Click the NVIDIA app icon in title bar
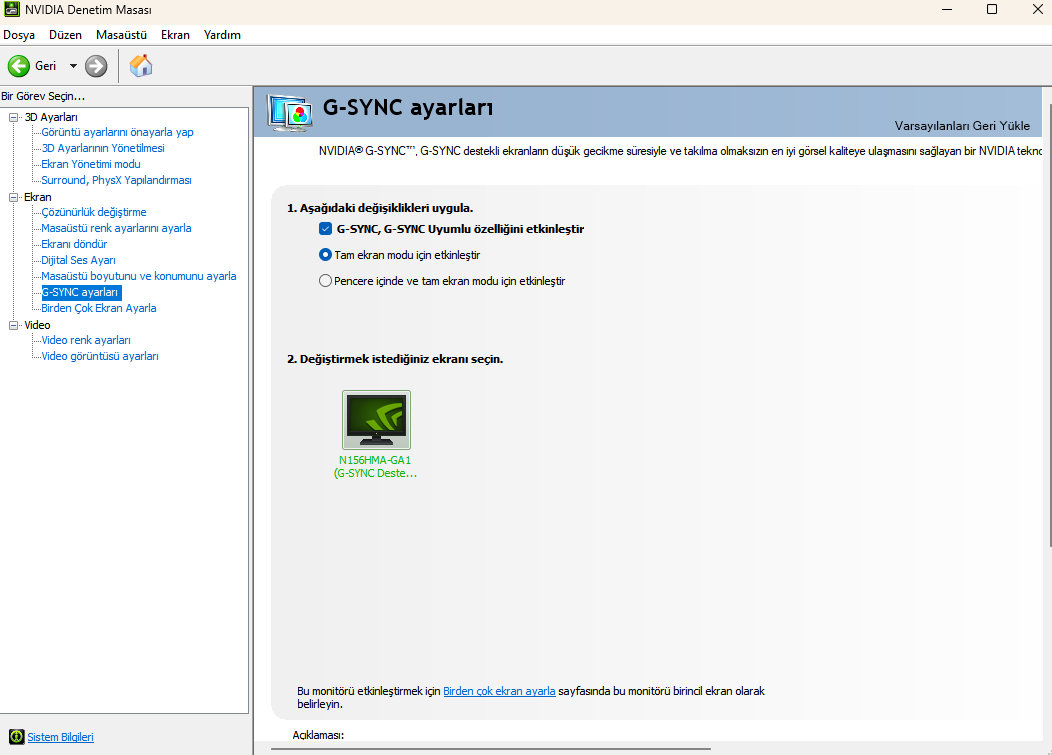Image resolution: width=1052 pixels, height=755 pixels. coord(11,9)
